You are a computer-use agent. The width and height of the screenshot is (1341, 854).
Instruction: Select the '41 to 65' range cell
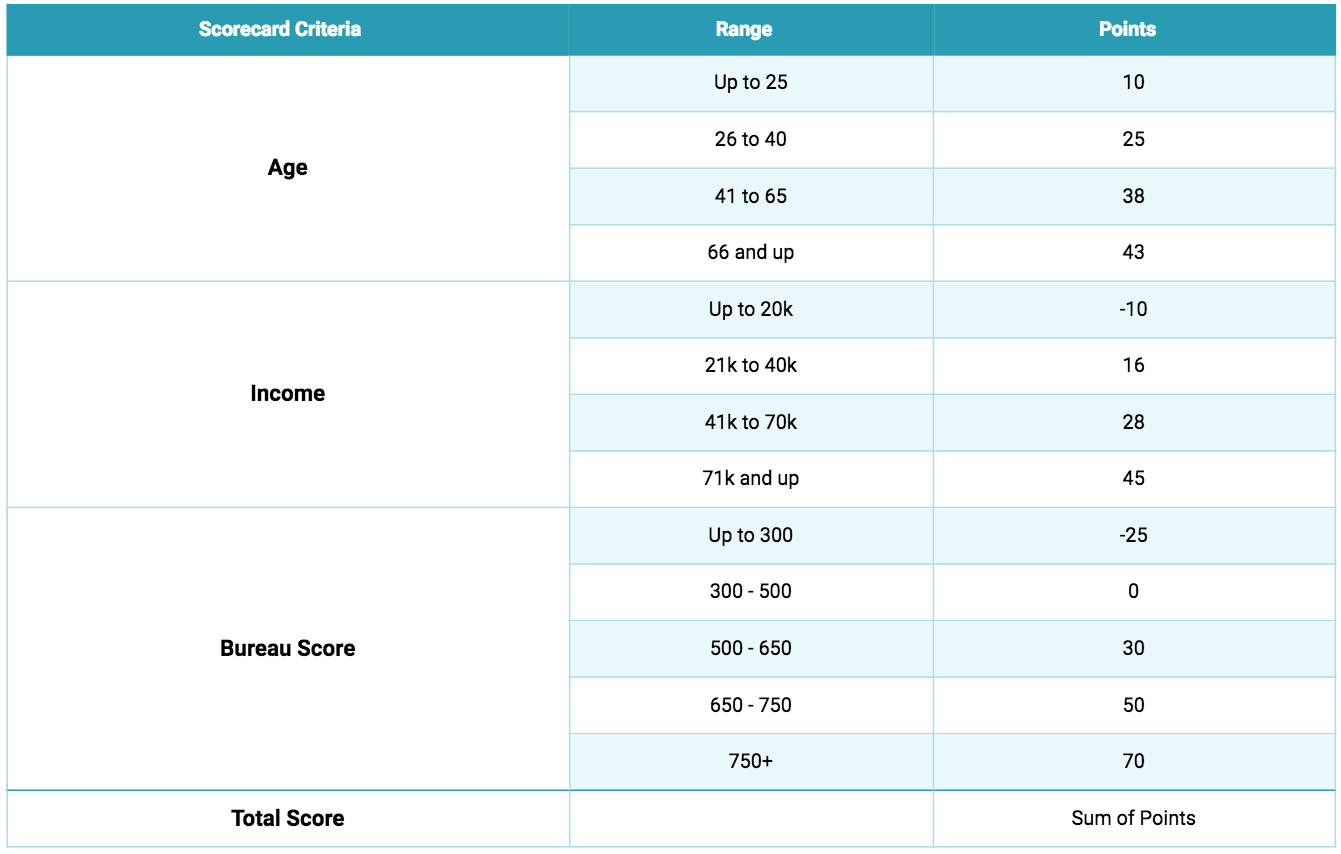tap(751, 196)
